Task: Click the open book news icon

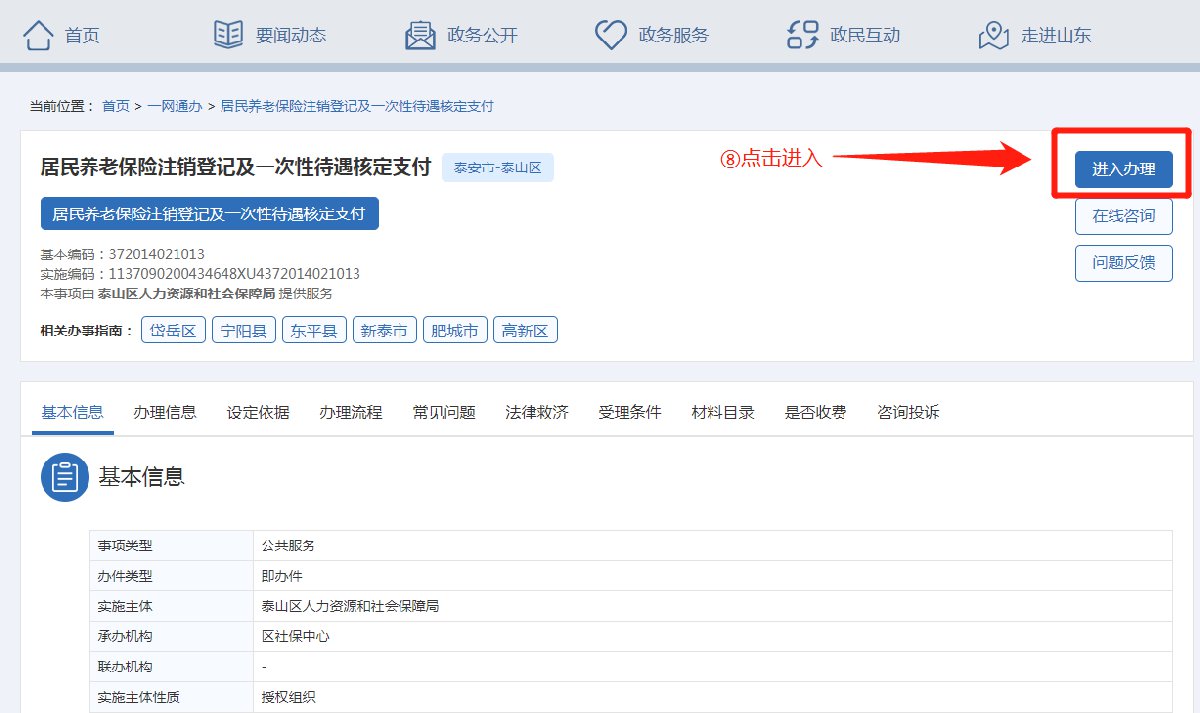Action: click(228, 35)
